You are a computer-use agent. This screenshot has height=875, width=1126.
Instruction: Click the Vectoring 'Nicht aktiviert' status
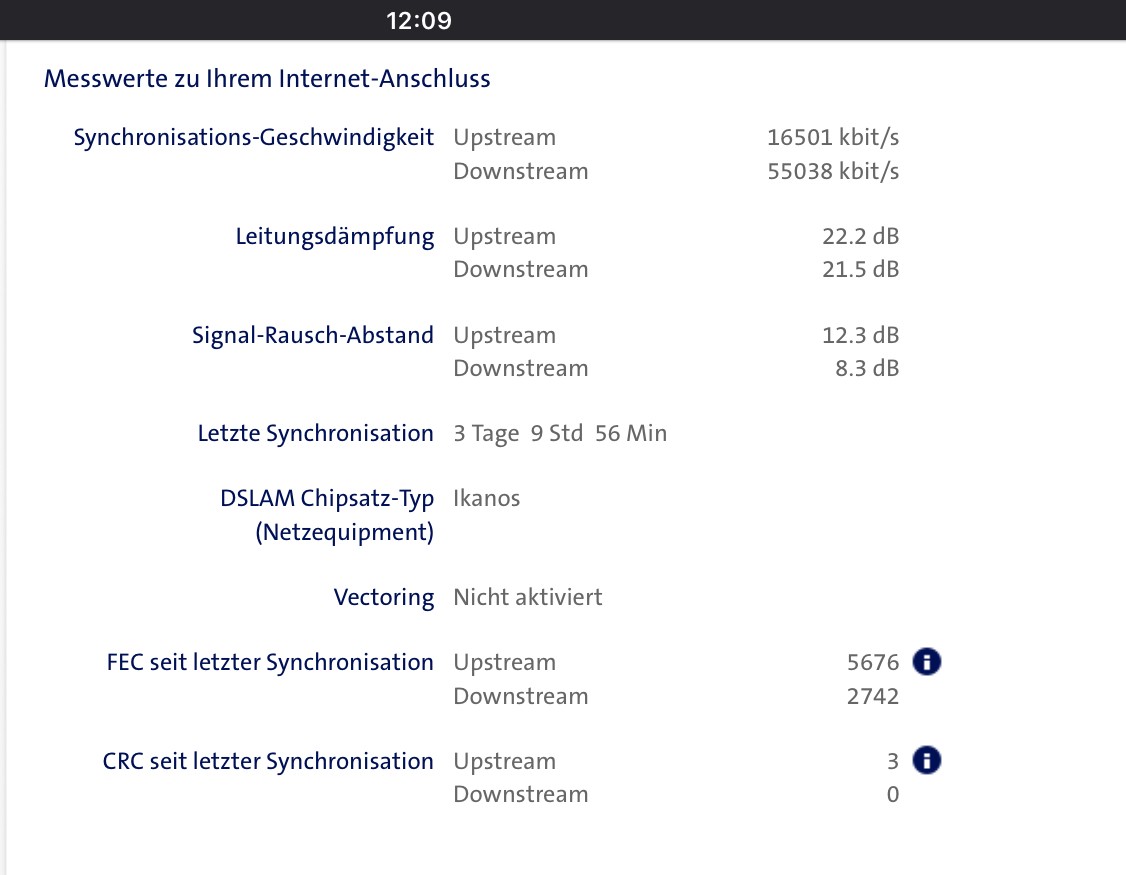[528, 597]
